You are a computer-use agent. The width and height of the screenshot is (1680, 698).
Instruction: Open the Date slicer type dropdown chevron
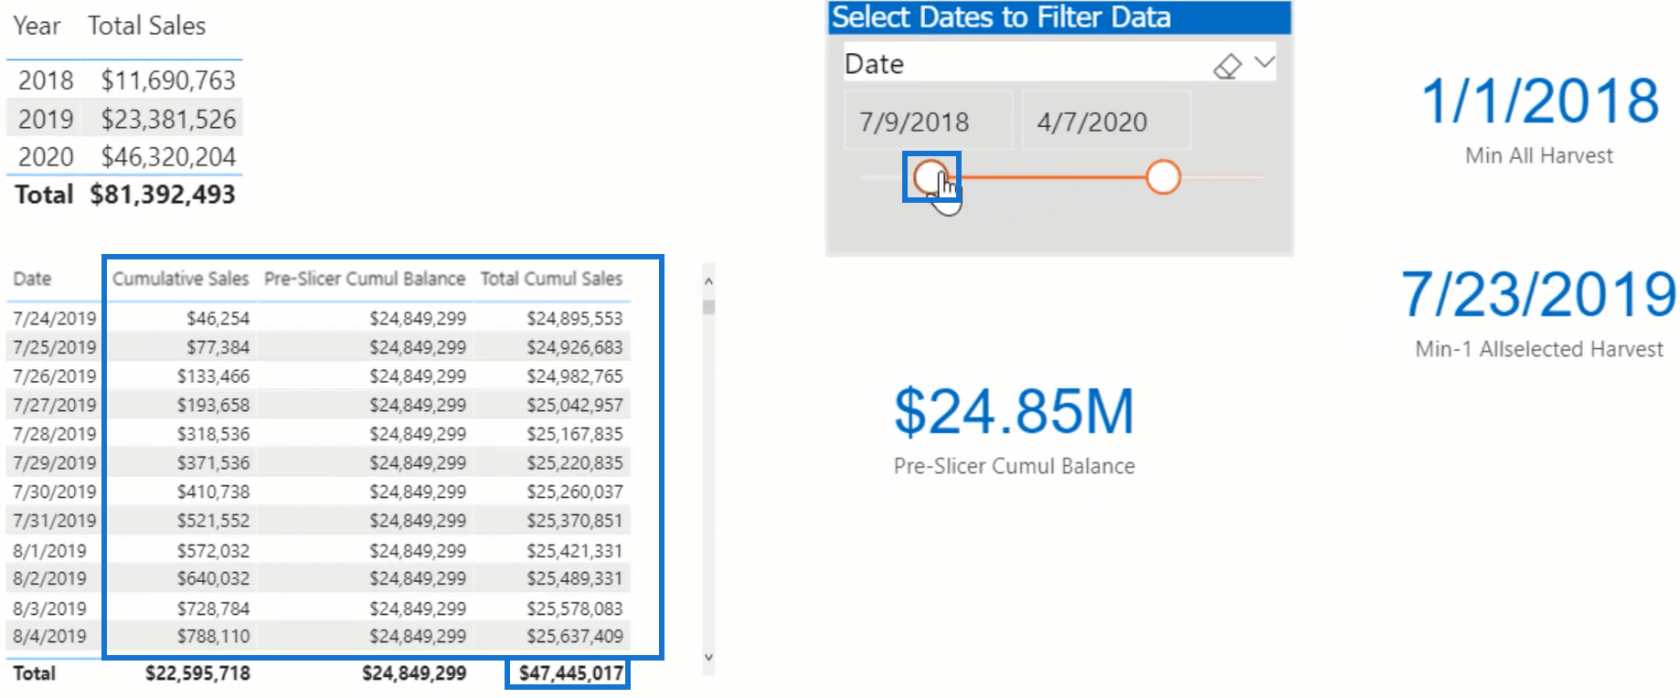click(x=1265, y=63)
